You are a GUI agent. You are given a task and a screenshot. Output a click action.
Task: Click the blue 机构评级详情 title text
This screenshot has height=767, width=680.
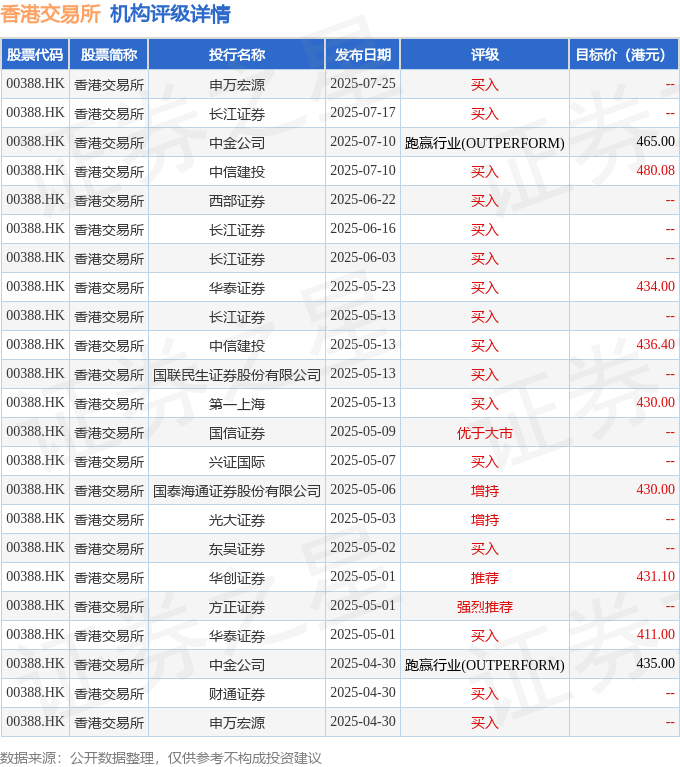coord(170,14)
